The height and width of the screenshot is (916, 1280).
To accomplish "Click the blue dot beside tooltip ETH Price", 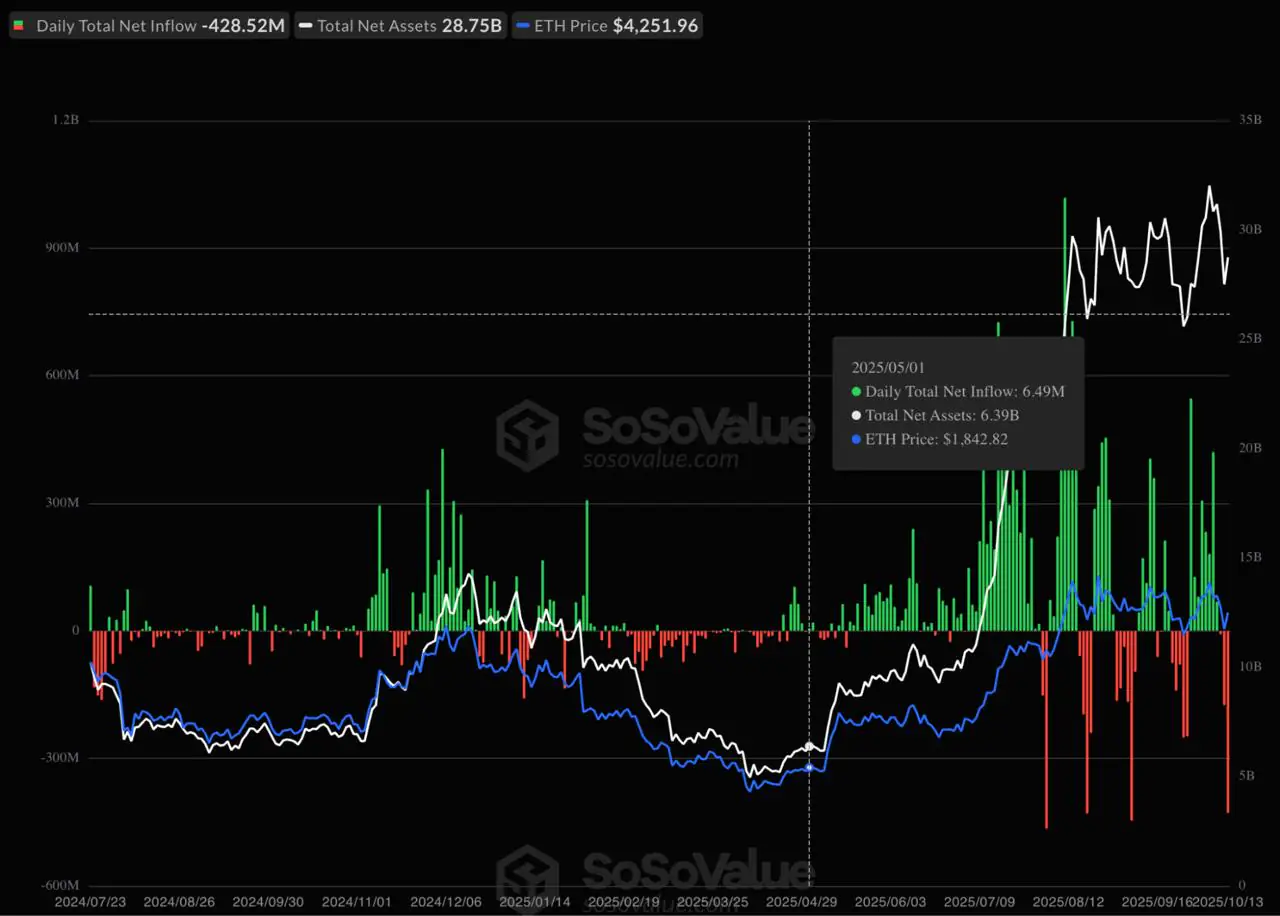I will [x=856, y=439].
